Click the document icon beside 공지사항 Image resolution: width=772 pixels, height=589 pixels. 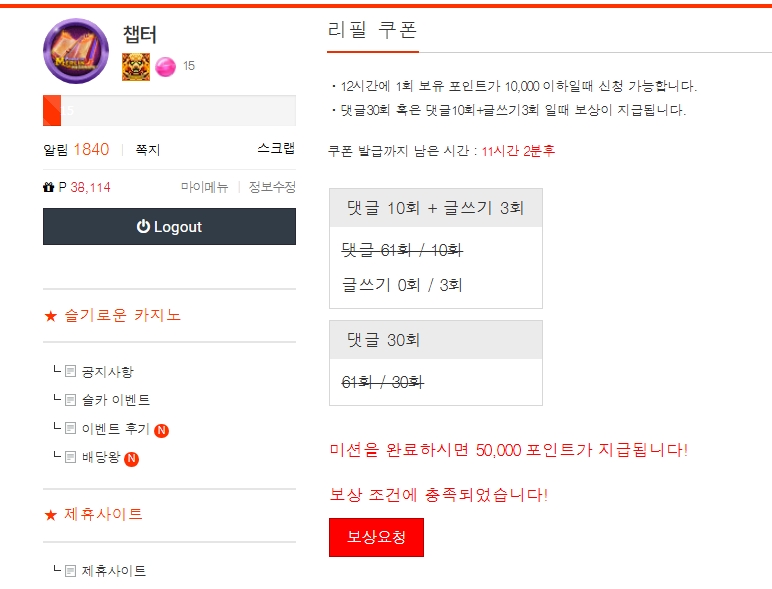[x=70, y=371]
